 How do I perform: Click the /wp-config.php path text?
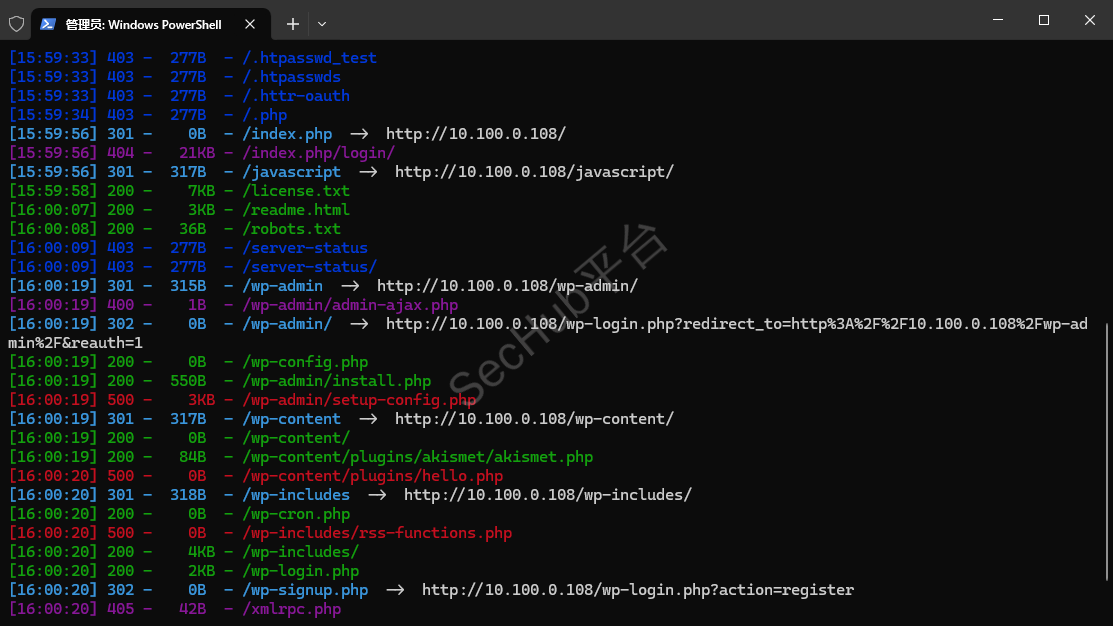pos(305,362)
